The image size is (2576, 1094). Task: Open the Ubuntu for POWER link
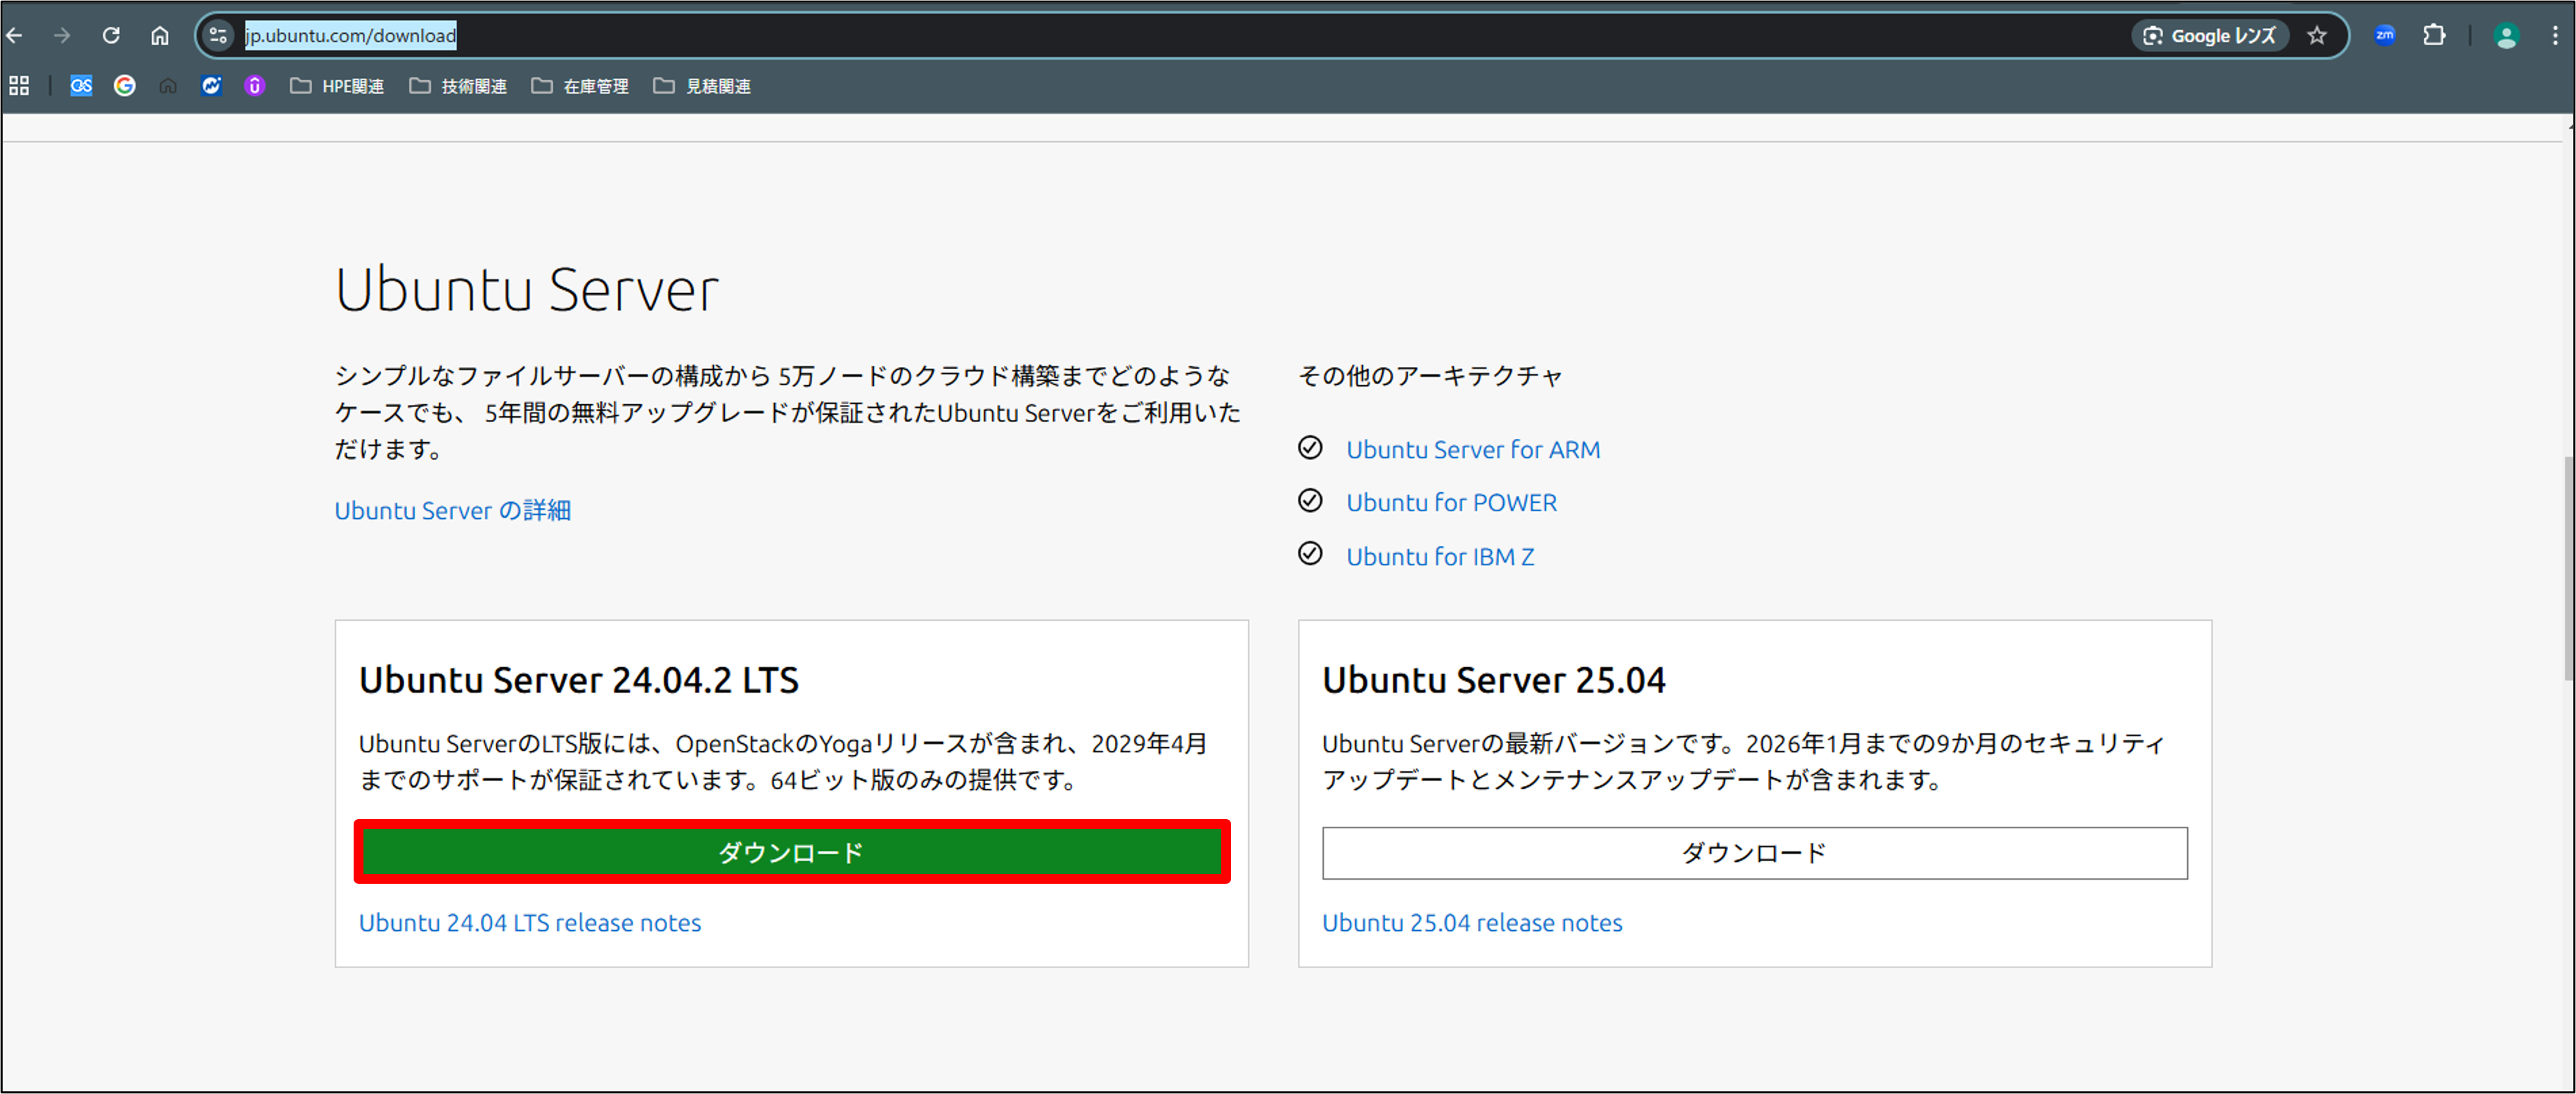click(x=1452, y=503)
